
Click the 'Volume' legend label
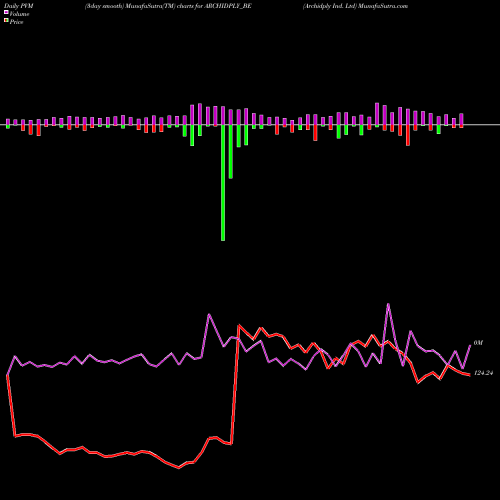point(19,14)
